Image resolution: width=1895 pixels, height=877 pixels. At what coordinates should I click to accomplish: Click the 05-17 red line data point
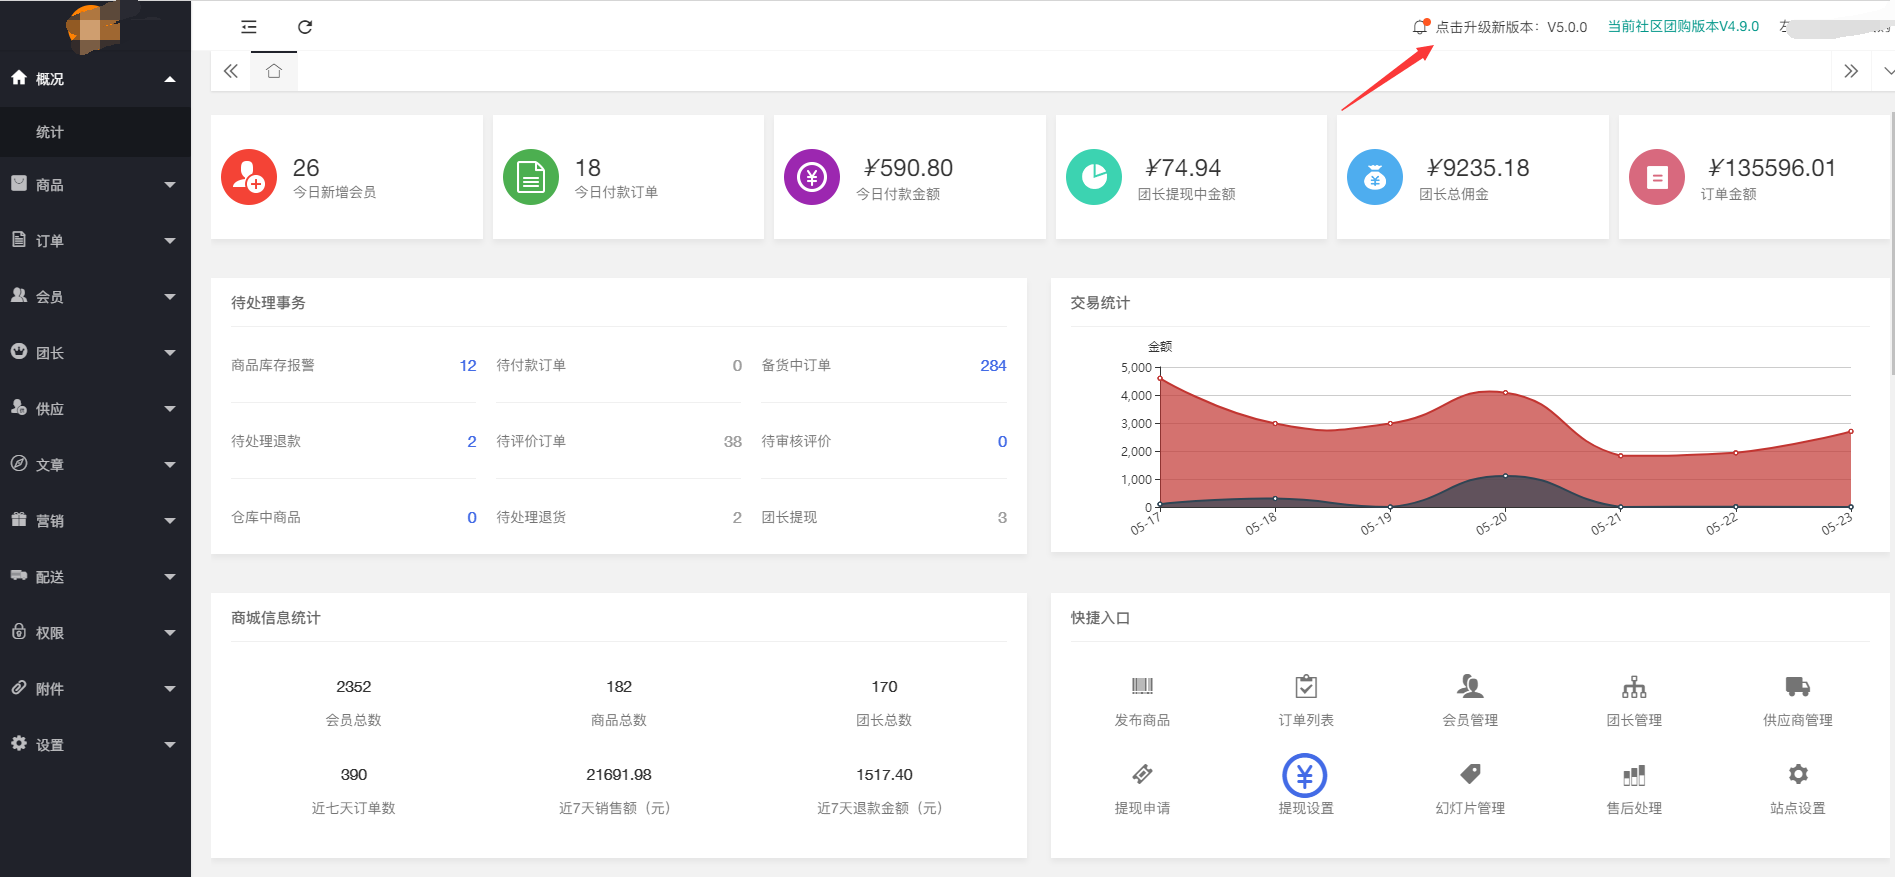point(1160,378)
